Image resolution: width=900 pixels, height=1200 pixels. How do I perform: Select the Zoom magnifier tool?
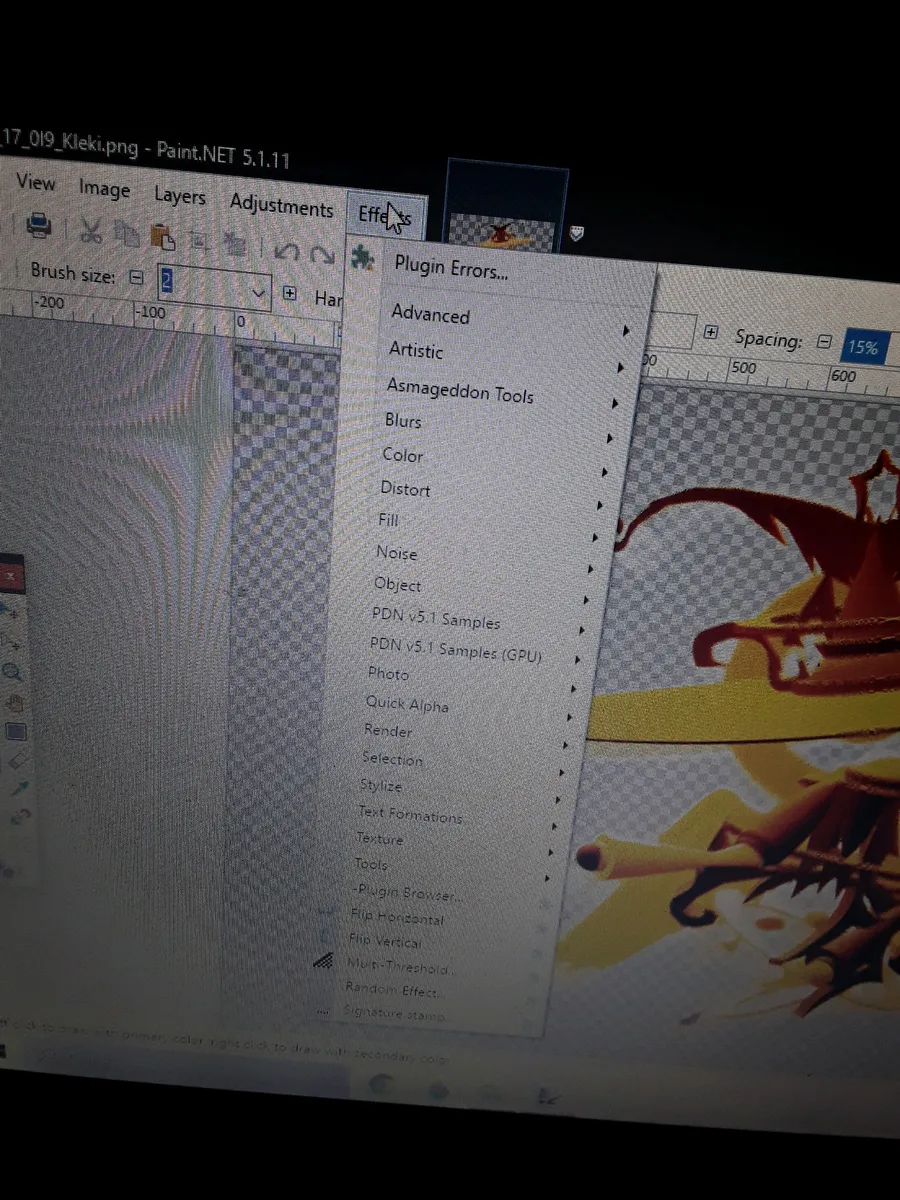click(x=12, y=671)
